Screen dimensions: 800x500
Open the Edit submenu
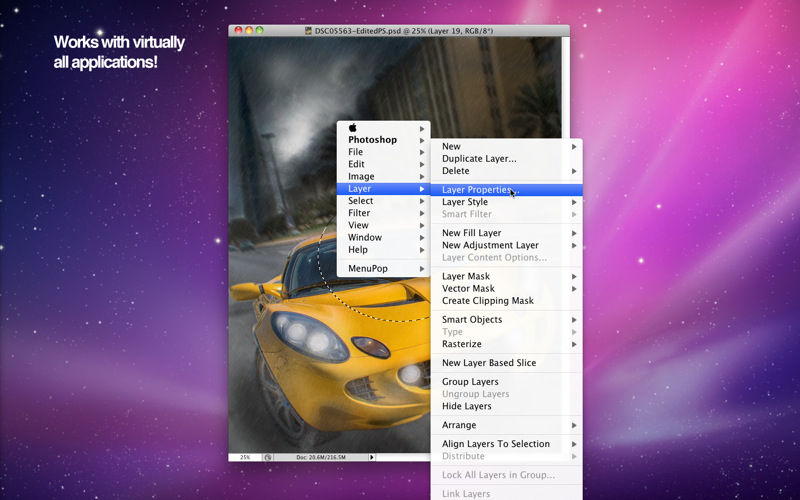(383, 164)
